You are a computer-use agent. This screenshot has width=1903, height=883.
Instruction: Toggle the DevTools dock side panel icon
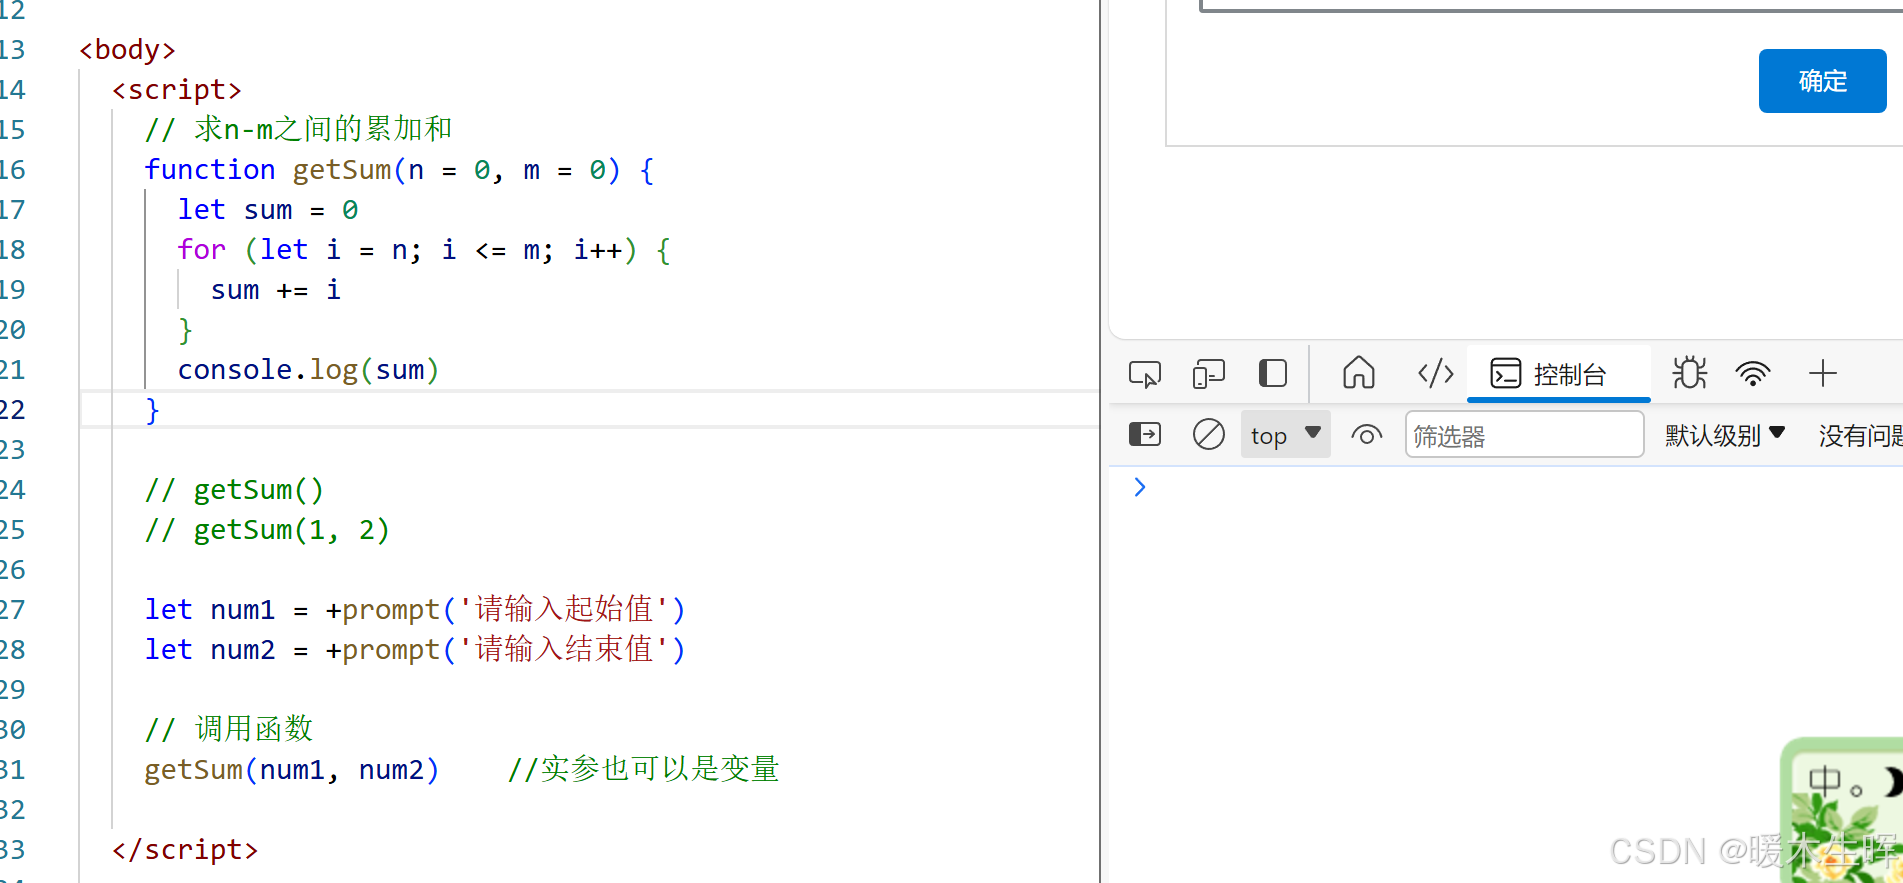click(x=1272, y=374)
